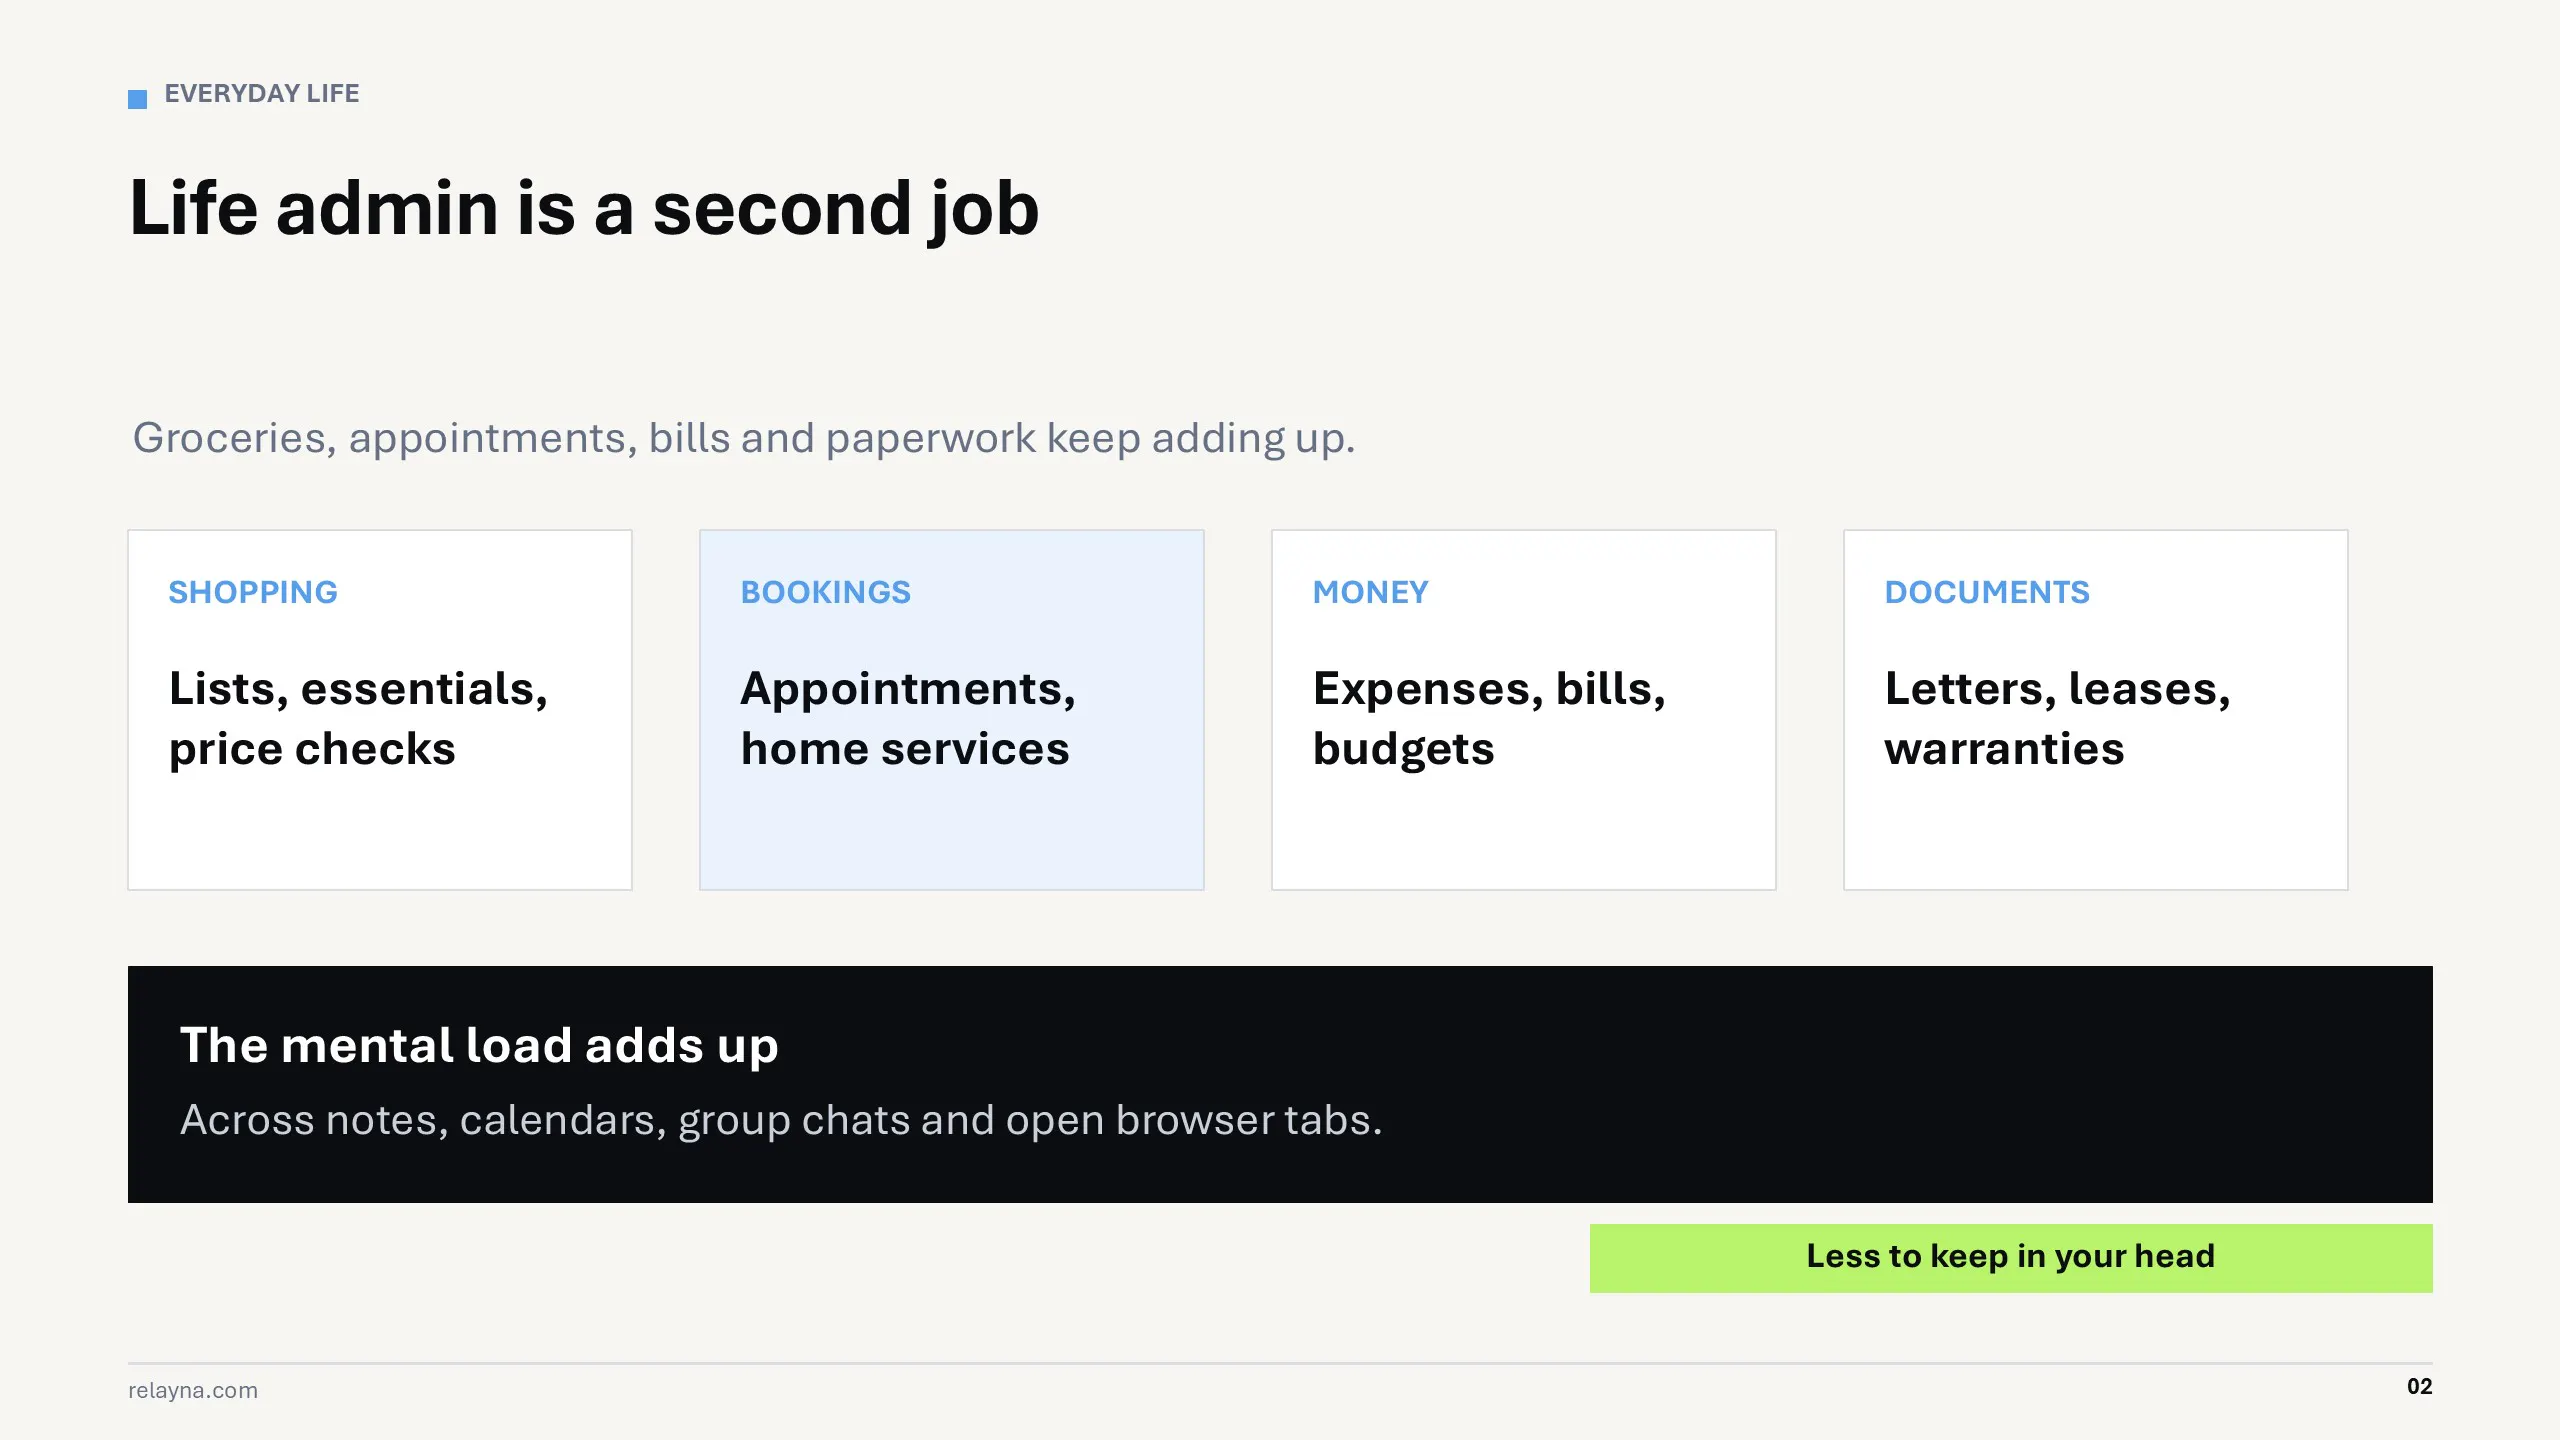Select the EVERYDAY LIFE section label

(262, 94)
